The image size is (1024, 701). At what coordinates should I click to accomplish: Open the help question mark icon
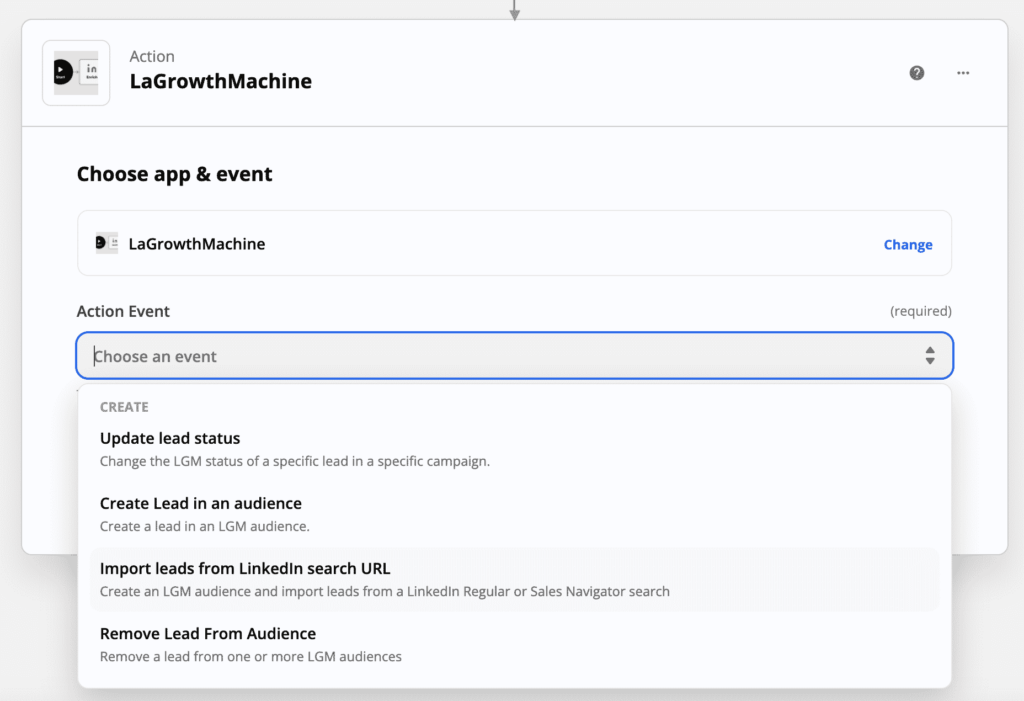(916, 73)
